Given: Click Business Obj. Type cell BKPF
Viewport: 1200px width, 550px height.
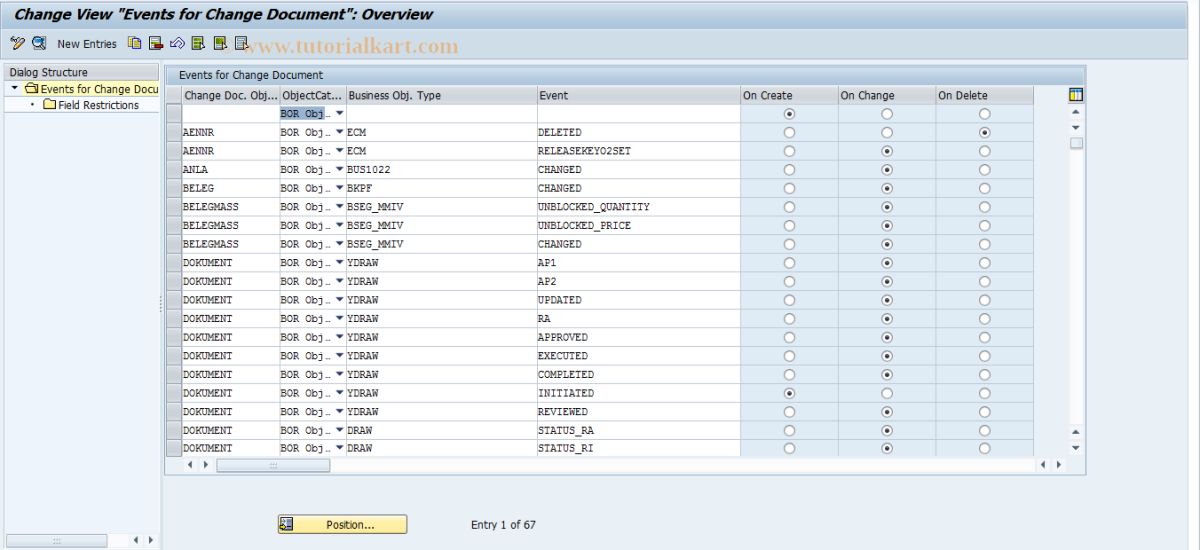Looking at the screenshot, I should 441,188.
